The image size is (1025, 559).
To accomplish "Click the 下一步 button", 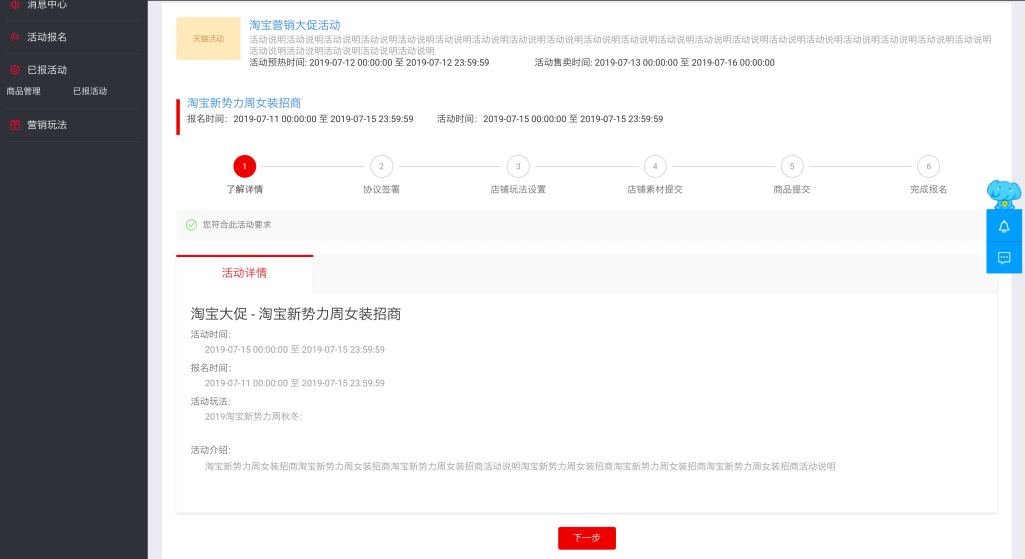I will point(586,538).
